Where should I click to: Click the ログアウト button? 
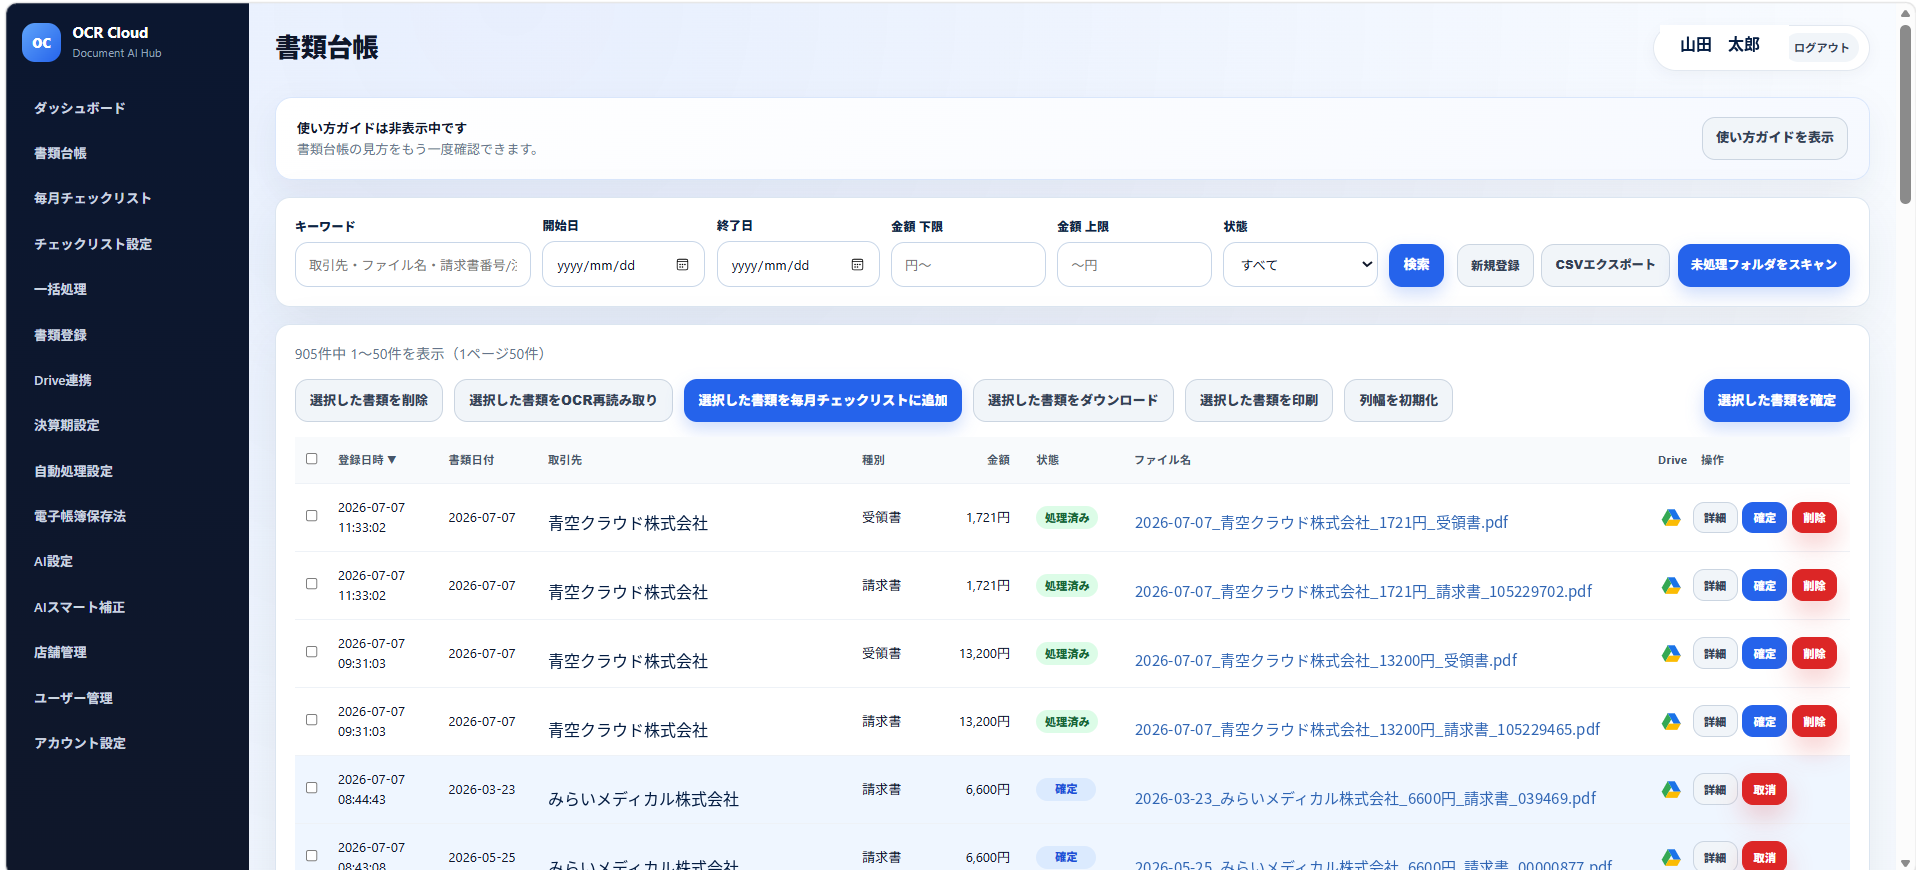coord(1821,47)
